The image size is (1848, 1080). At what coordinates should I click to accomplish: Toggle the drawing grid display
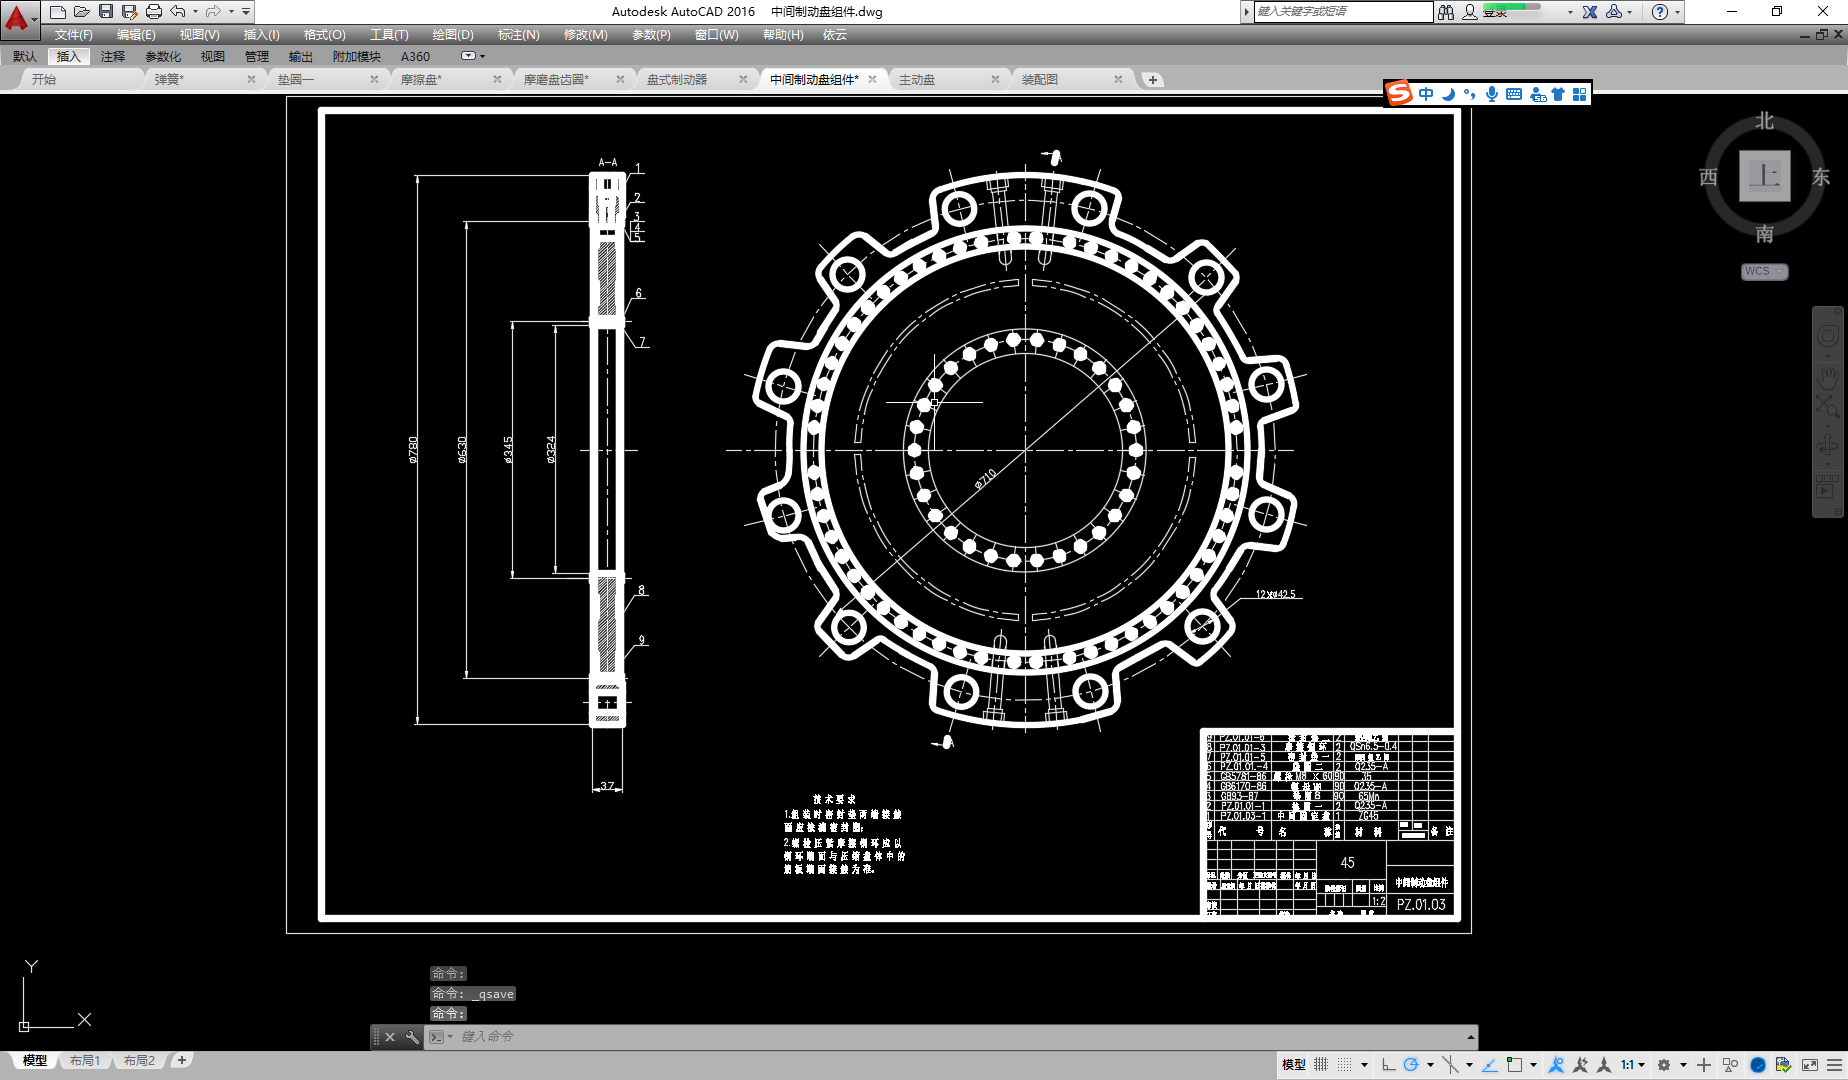coord(1321,1065)
